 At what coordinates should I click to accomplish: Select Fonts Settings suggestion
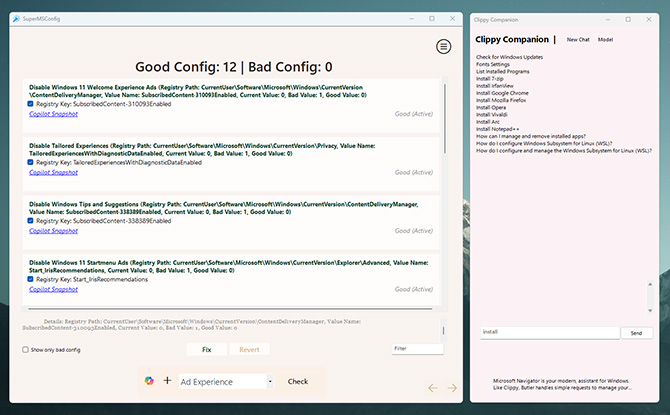(493, 65)
